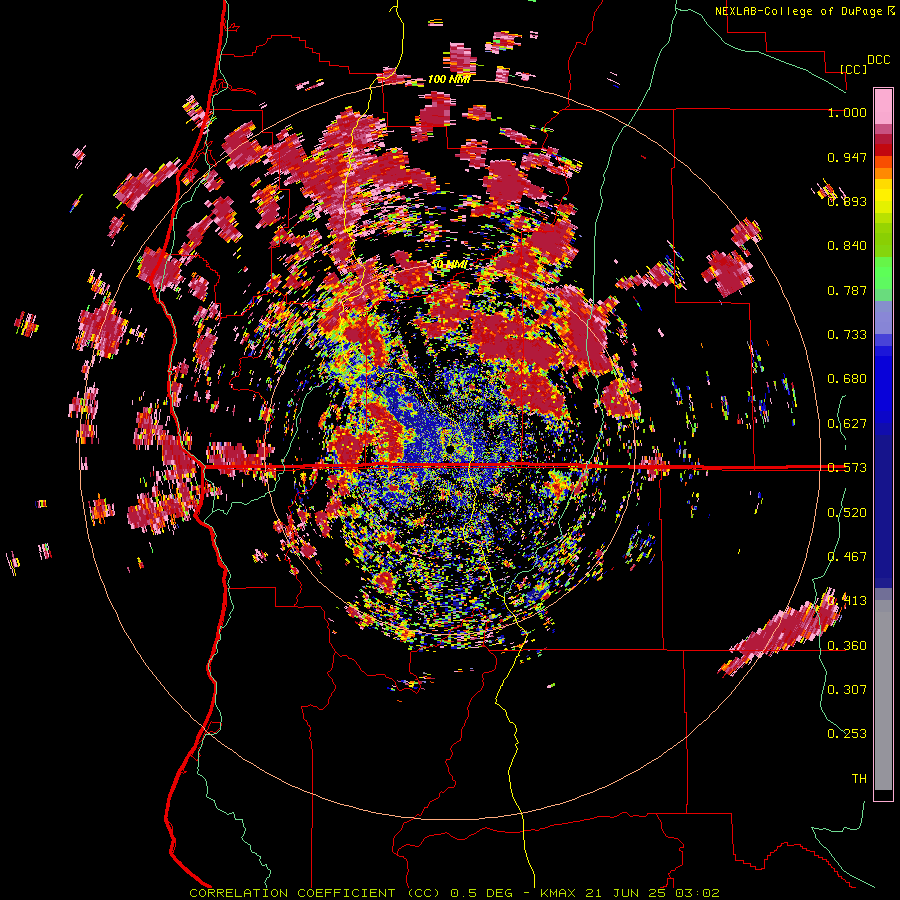The height and width of the screenshot is (900, 900).
Task: Click the KMAX station identifier
Action: click(558, 893)
